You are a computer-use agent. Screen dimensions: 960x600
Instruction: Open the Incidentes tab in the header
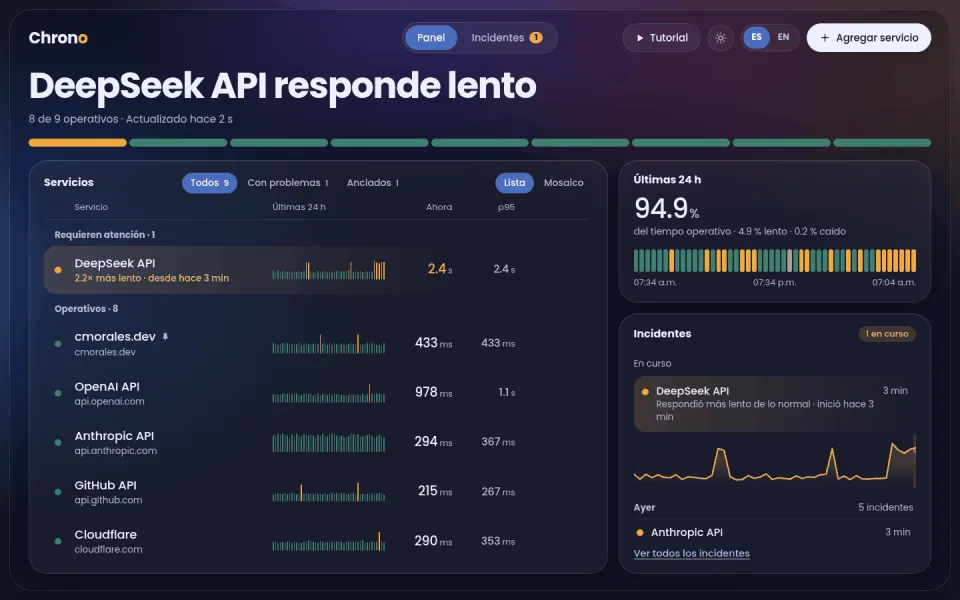point(506,37)
